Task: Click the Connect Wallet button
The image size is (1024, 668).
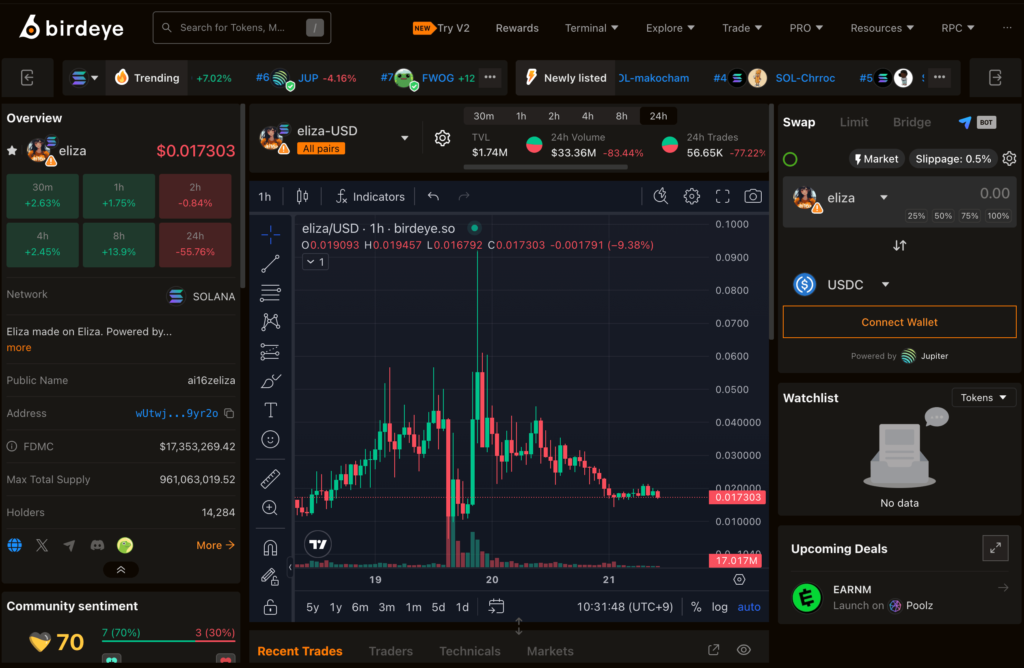Action: 899,322
